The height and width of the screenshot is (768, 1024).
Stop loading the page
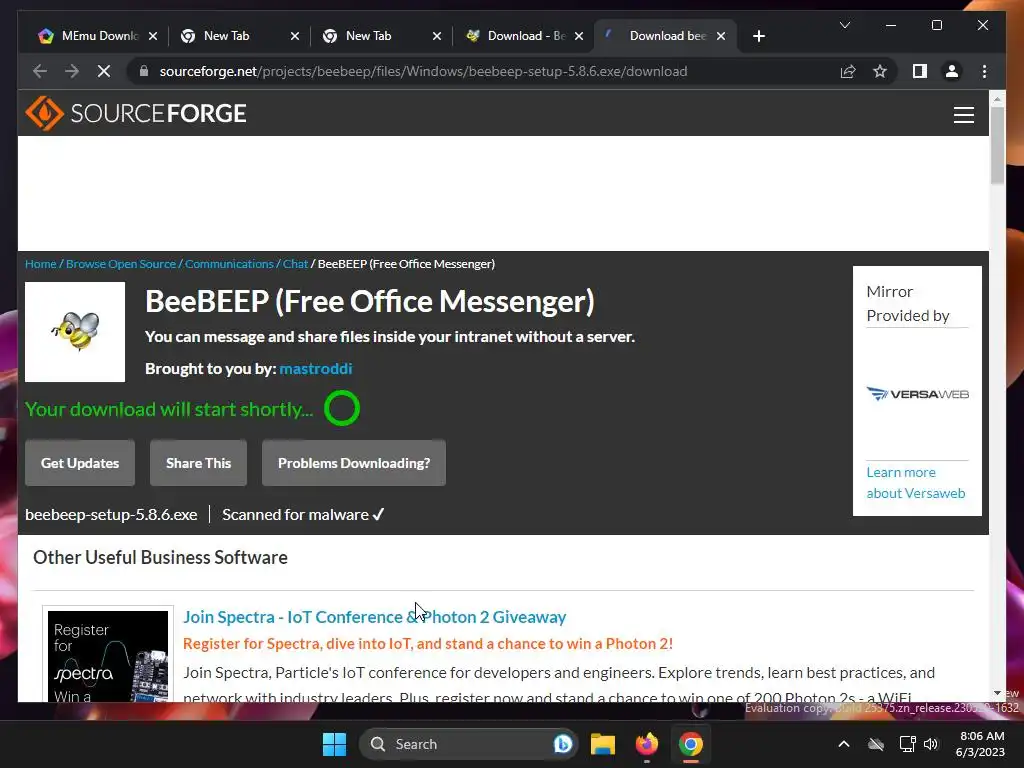pyautogui.click(x=104, y=71)
